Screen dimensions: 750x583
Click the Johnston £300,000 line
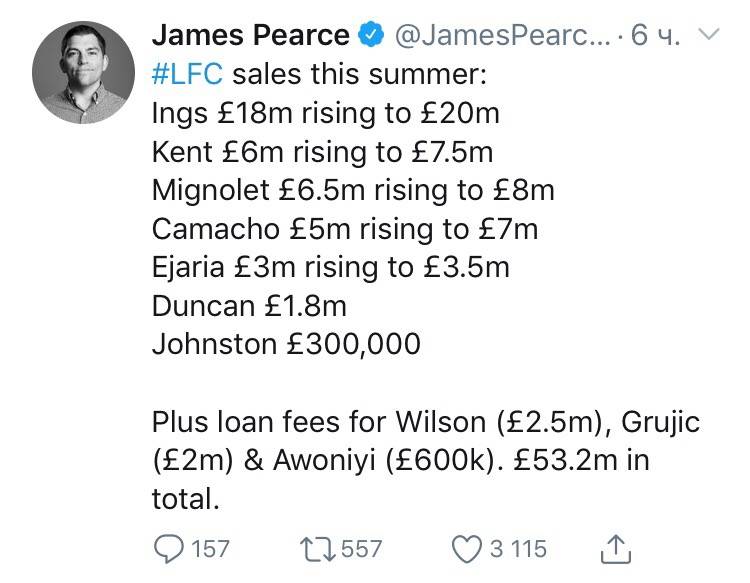286,344
